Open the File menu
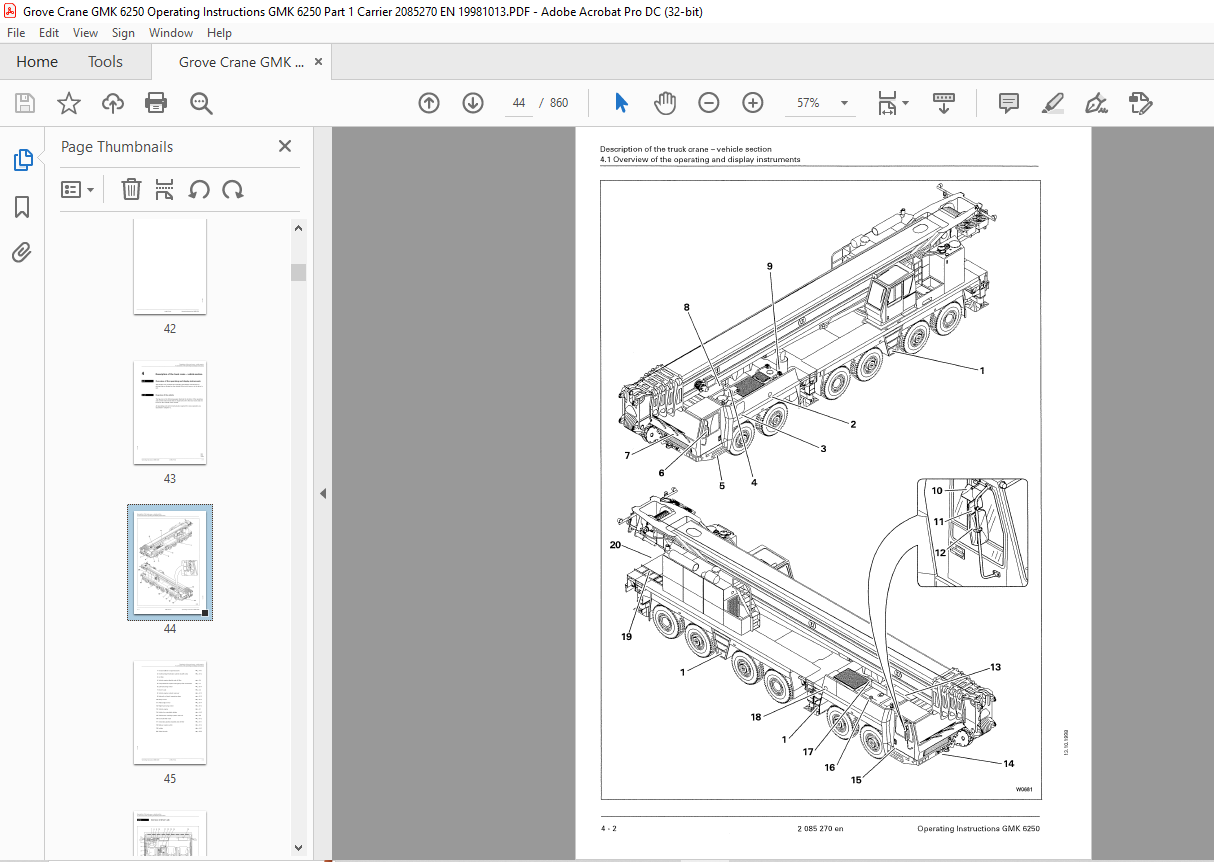The image size is (1214, 862). (16, 33)
